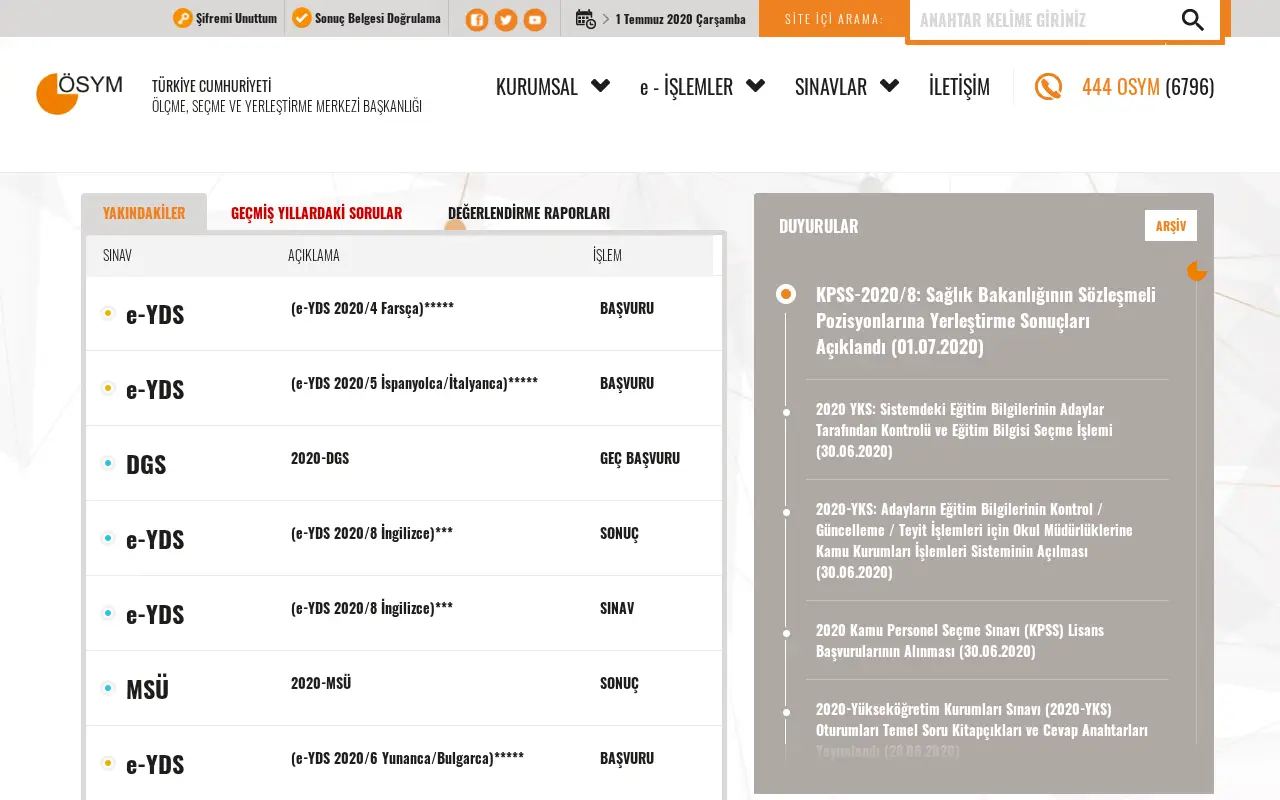The width and height of the screenshot is (1280, 800).
Task: Click the 444 OSYM (6796) phone number
Action: [1148, 87]
